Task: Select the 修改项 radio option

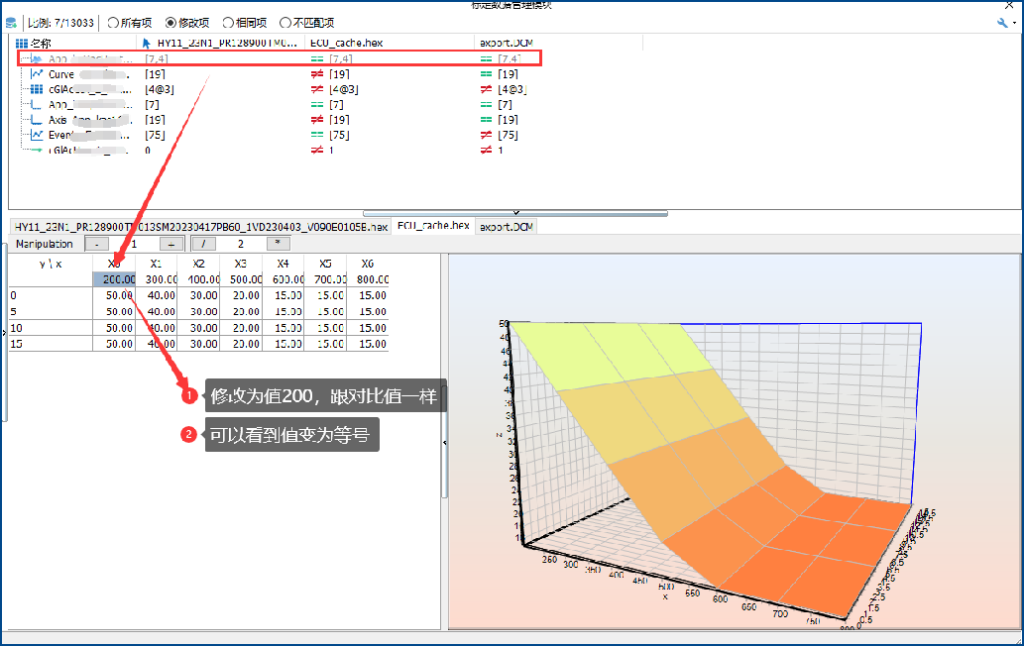Action: click(170, 22)
